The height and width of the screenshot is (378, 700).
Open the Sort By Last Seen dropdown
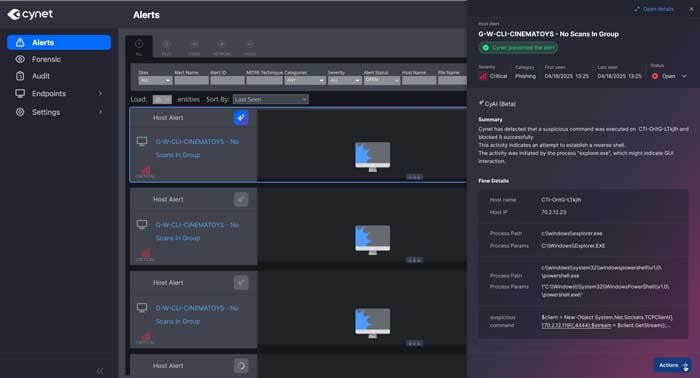coord(271,100)
